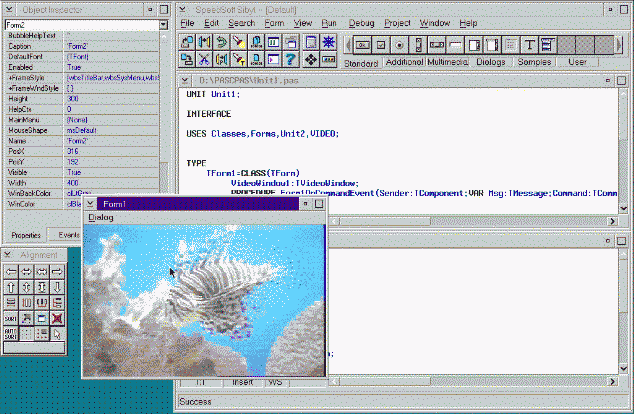The image size is (634, 414).
Task: Click the Height property value 300
Action: pos(73,99)
